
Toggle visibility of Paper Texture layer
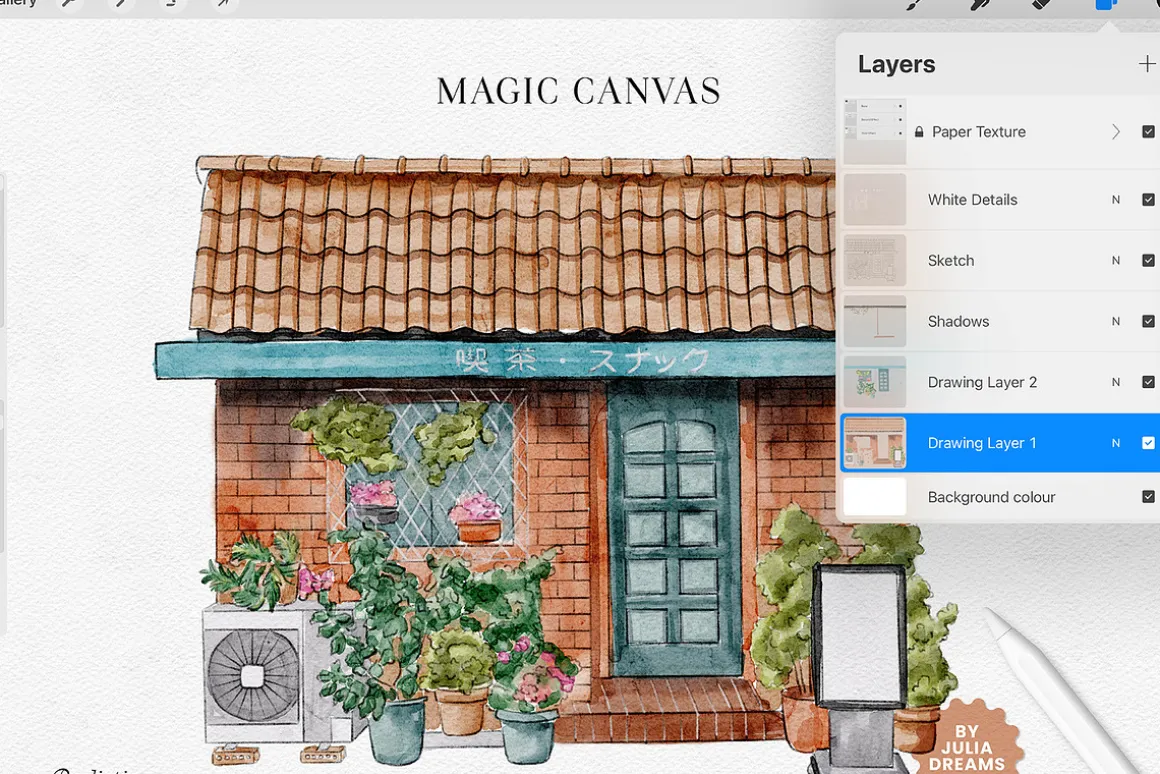[x=1148, y=132]
